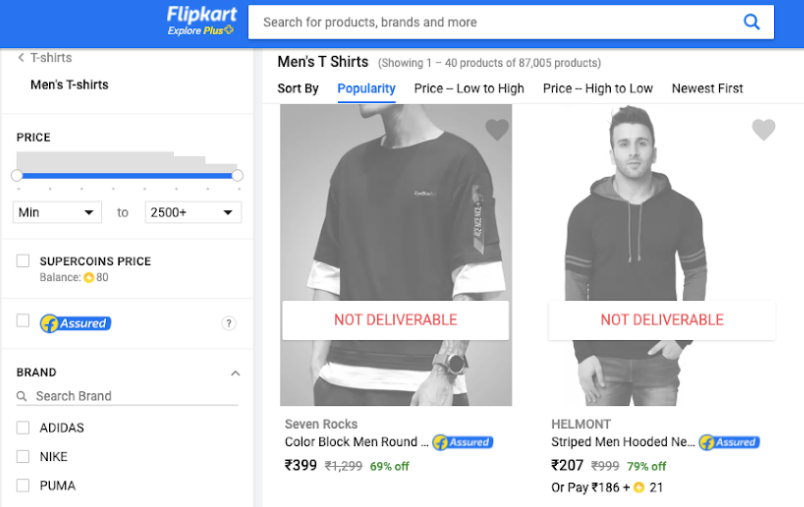804x507 pixels.
Task: Tick the Flipkart Assured filter checkbox
Action: tap(23, 321)
